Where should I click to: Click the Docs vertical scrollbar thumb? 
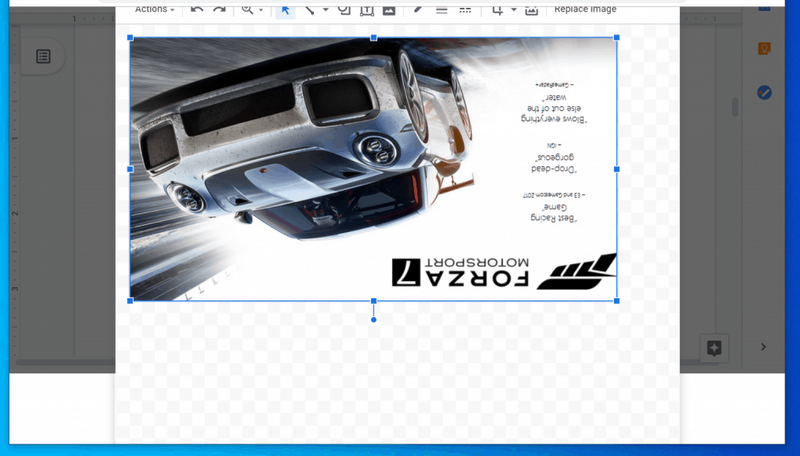(735, 107)
